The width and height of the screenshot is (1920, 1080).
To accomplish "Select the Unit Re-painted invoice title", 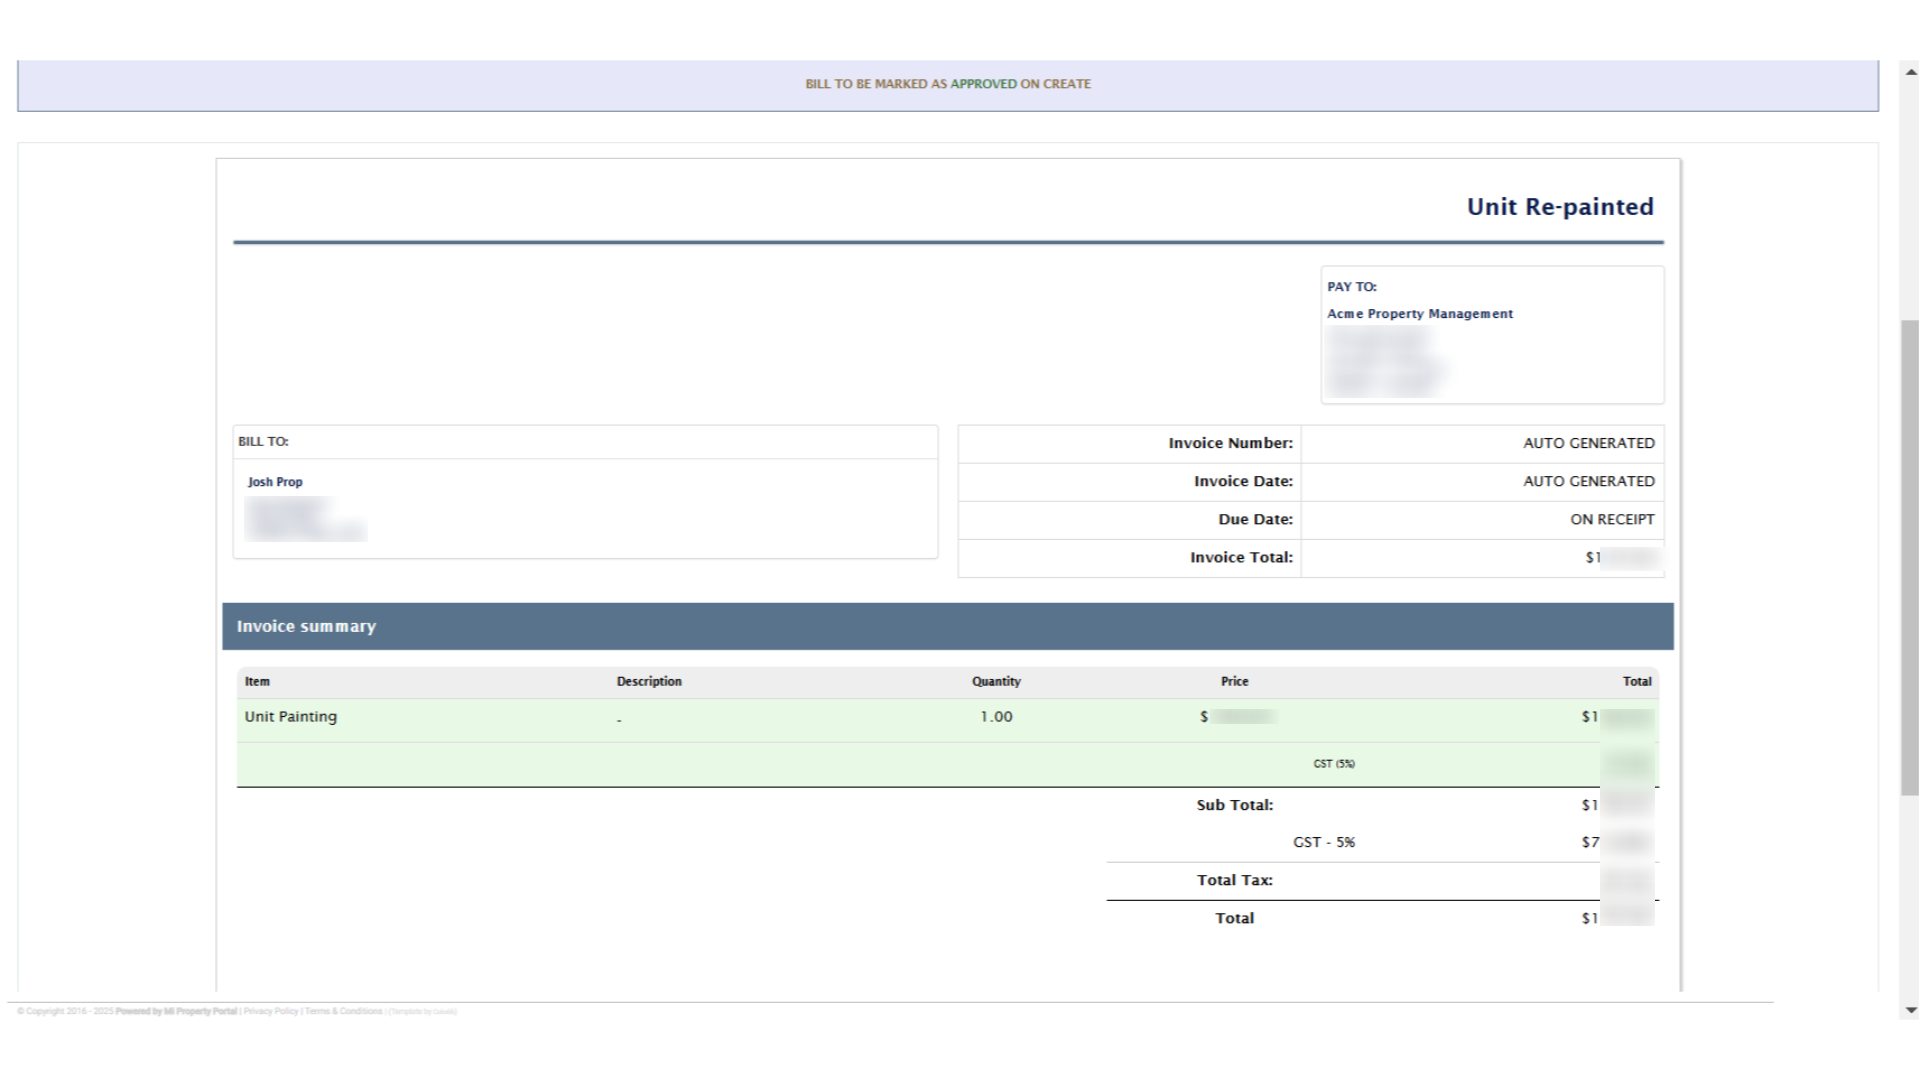I will tap(1559, 207).
